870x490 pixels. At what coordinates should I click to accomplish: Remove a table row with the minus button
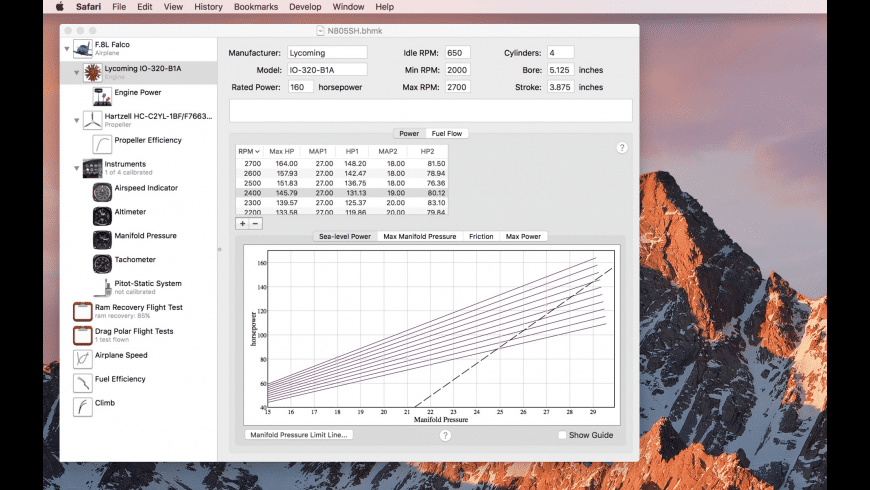(x=255, y=224)
